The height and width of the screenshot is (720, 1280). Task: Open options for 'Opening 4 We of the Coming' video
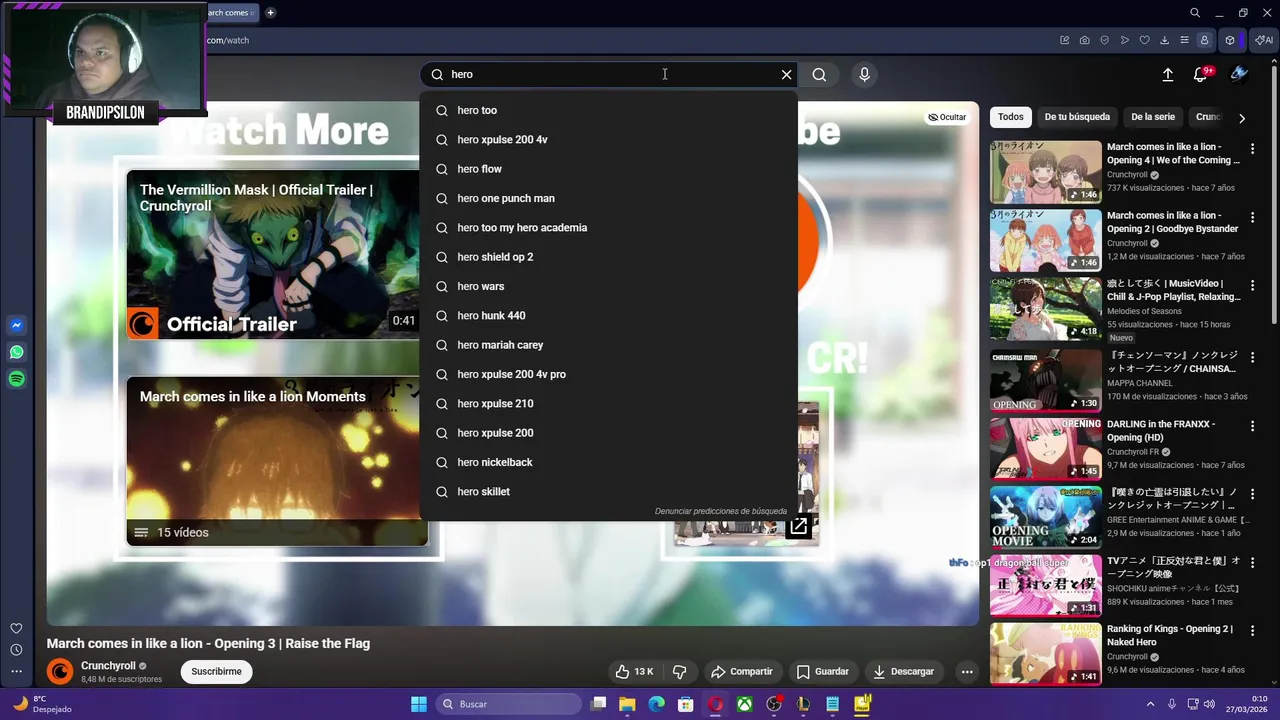[x=1252, y=149]
